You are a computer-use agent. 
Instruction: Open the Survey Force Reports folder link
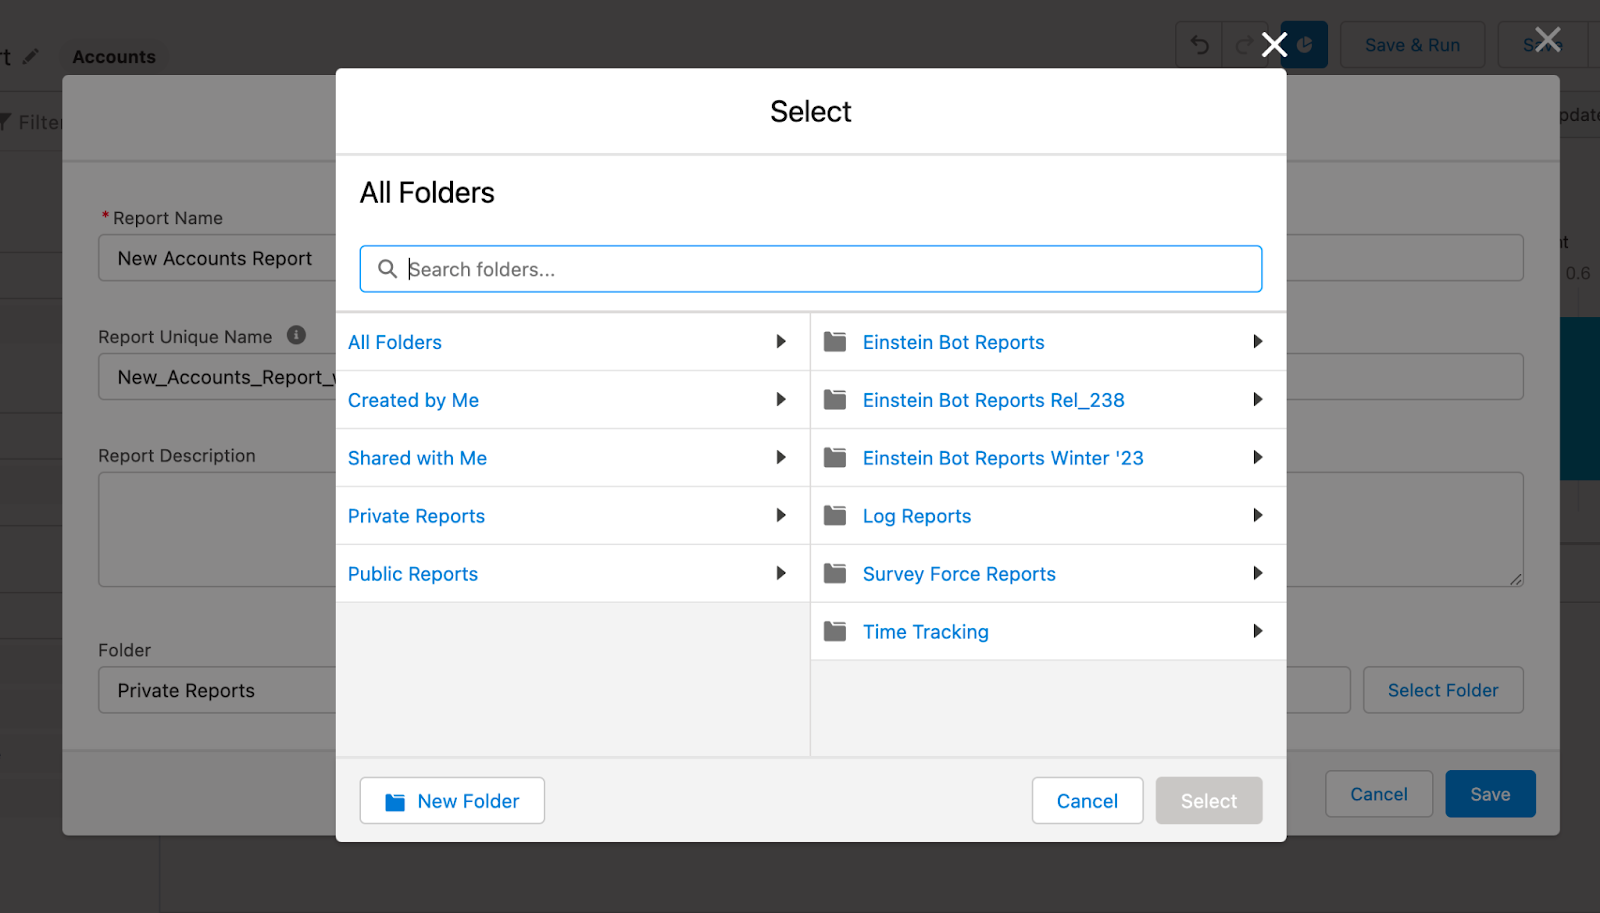click(959, 574)
